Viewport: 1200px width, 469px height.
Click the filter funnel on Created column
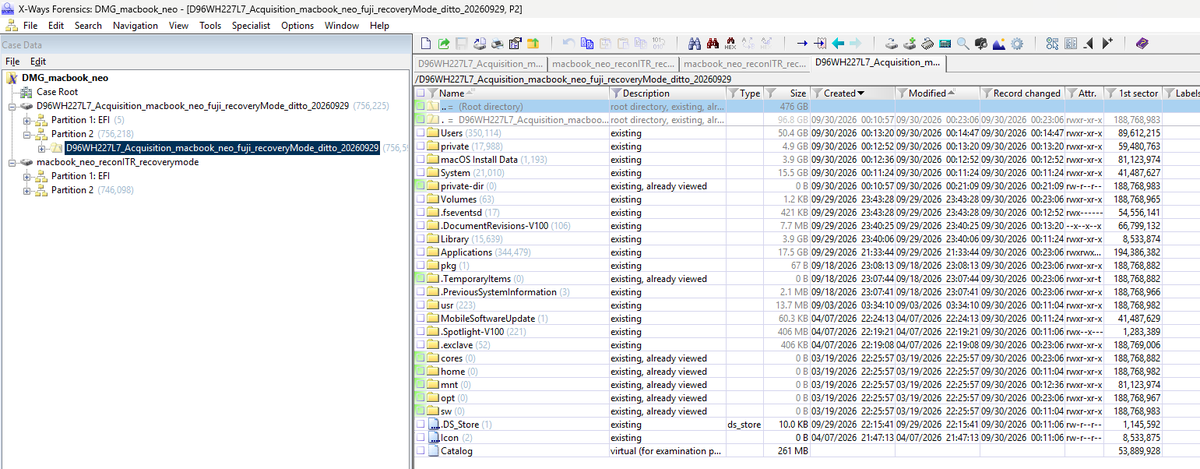tap(817, 93)
